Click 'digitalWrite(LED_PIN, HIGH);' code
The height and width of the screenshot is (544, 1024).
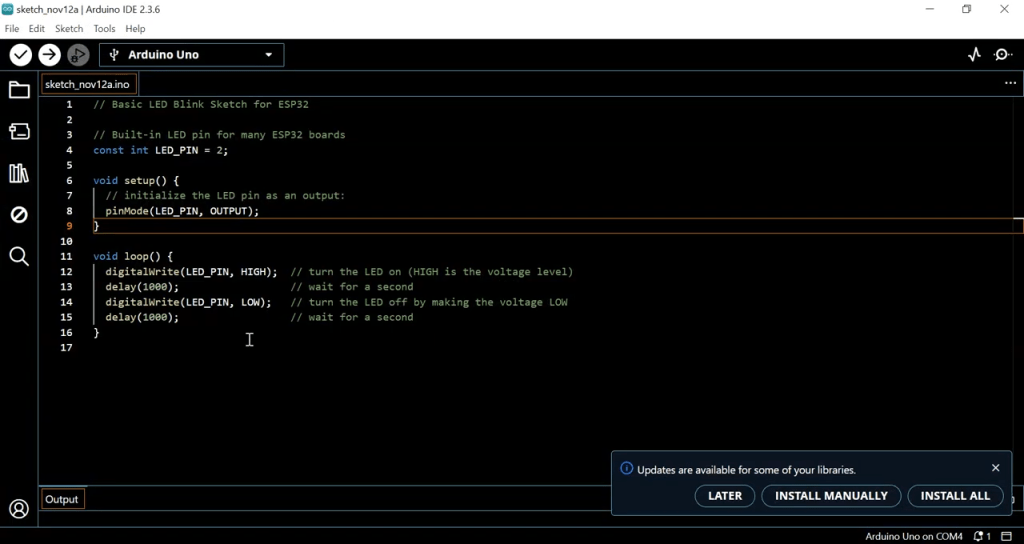coord(191,272)
